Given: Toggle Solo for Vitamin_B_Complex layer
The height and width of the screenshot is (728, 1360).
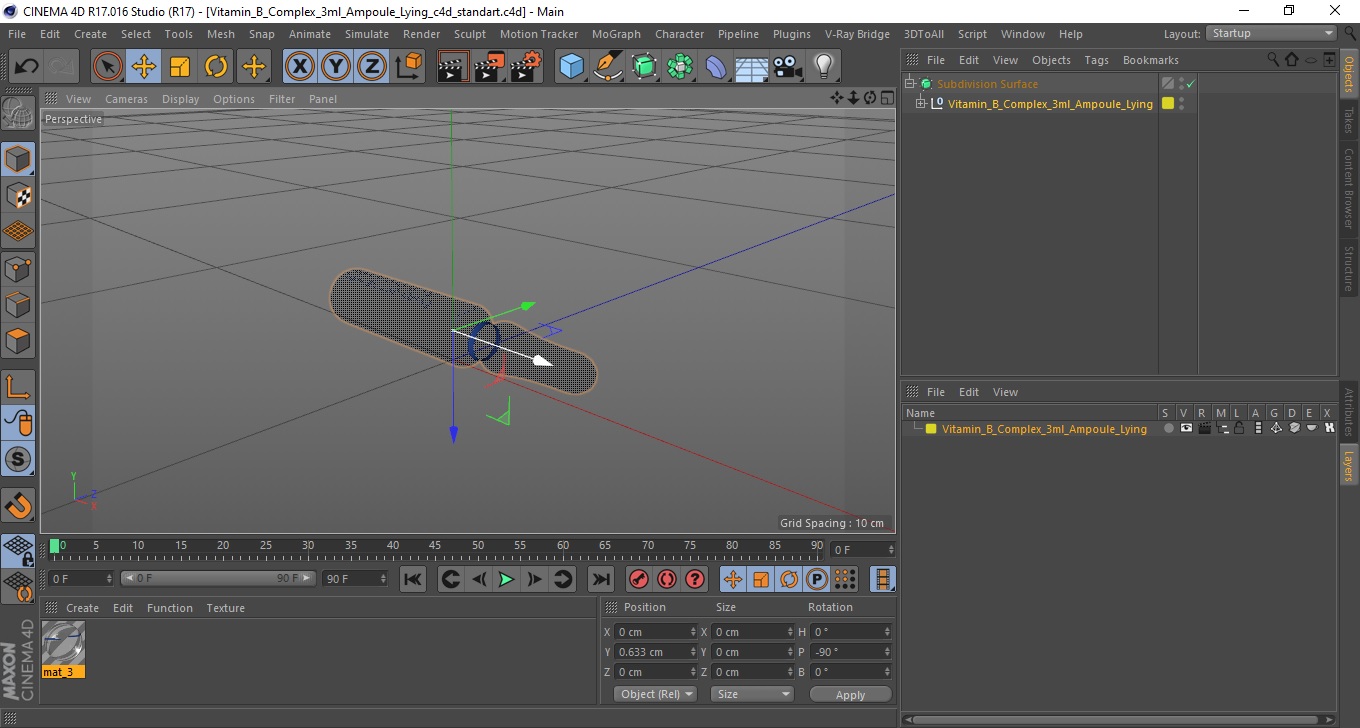Looking at the screenshot, I should 1168,429.
